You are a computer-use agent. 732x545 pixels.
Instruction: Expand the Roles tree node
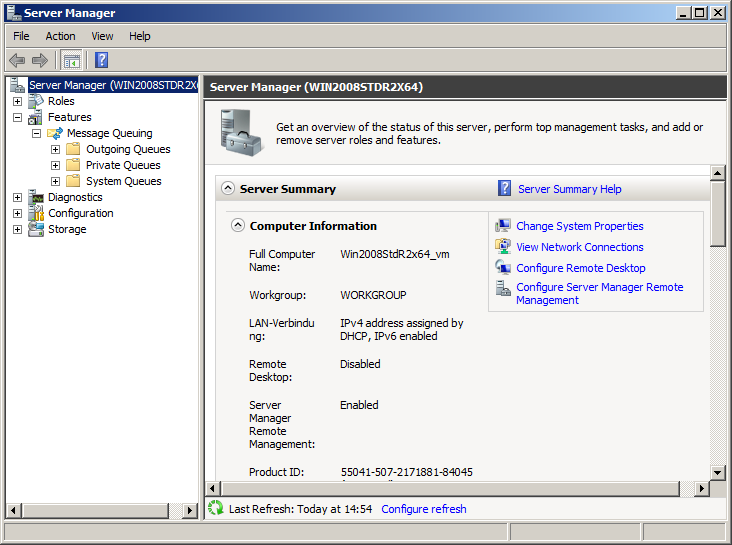(17, 101)
